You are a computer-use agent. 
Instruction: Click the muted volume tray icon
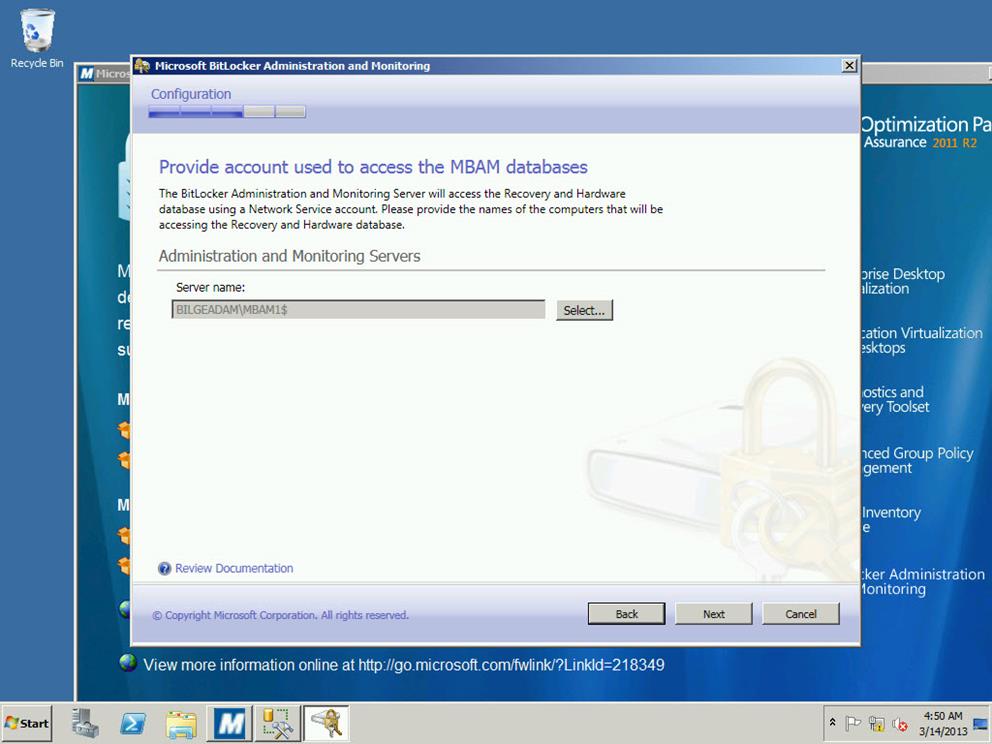point(899,723)
